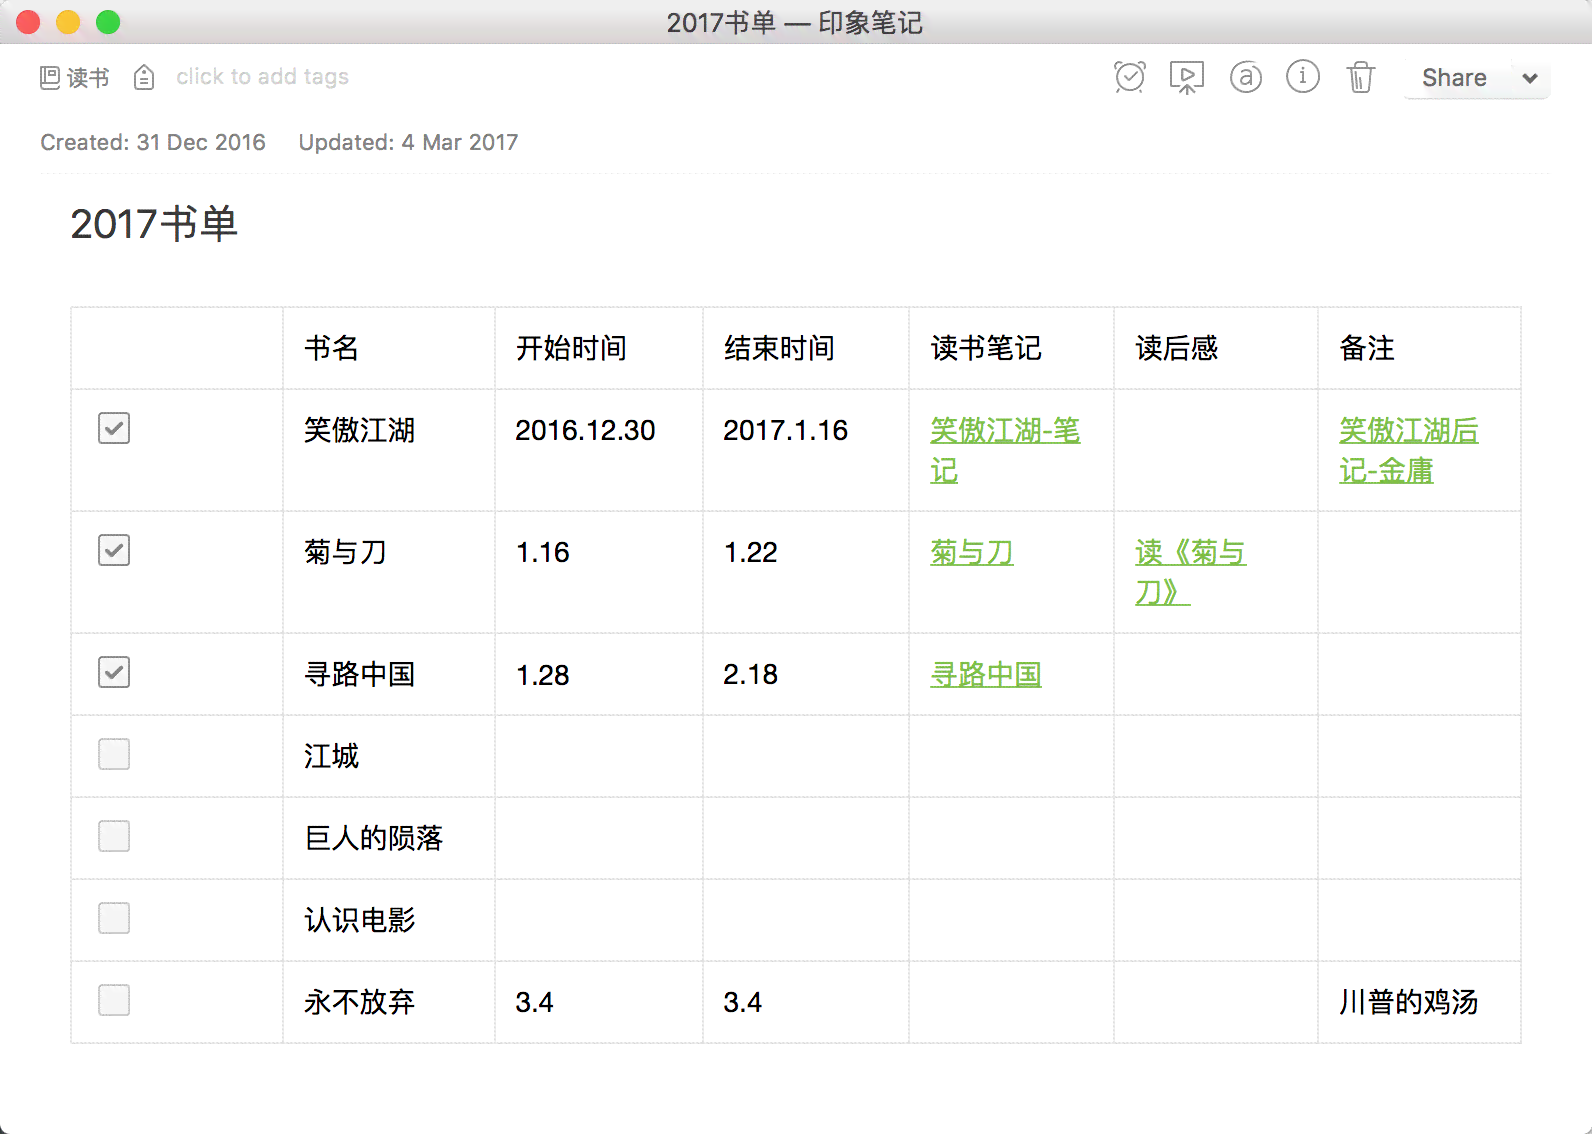Viewport: 1592px width, 1134px height.
Task: Uncheck the 寻路中国 checkbox
Action: (114, 672)
